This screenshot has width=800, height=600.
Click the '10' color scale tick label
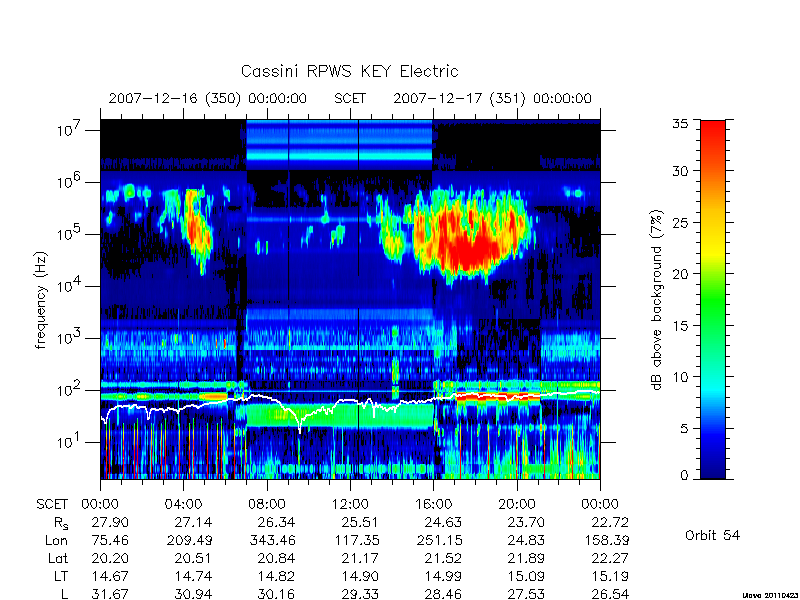pos(680,377)
